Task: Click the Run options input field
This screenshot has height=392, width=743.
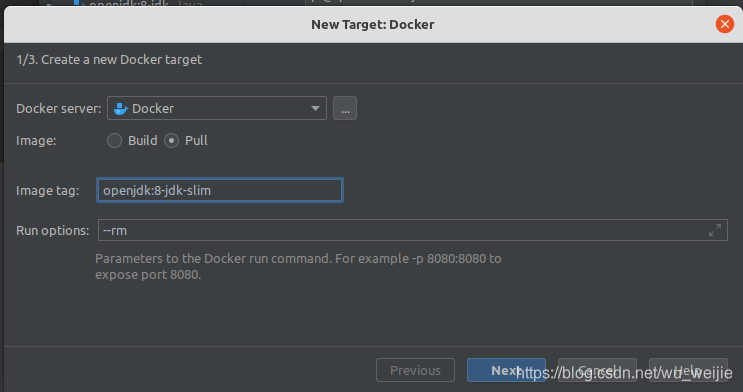Action: [x=413, y=230]
